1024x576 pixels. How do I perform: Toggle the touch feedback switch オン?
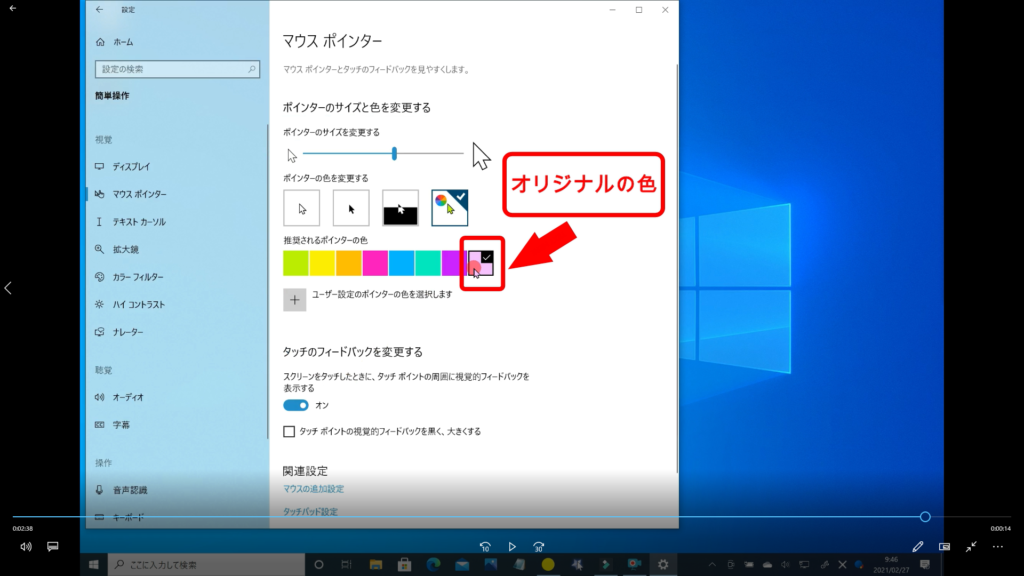(296, 405)
